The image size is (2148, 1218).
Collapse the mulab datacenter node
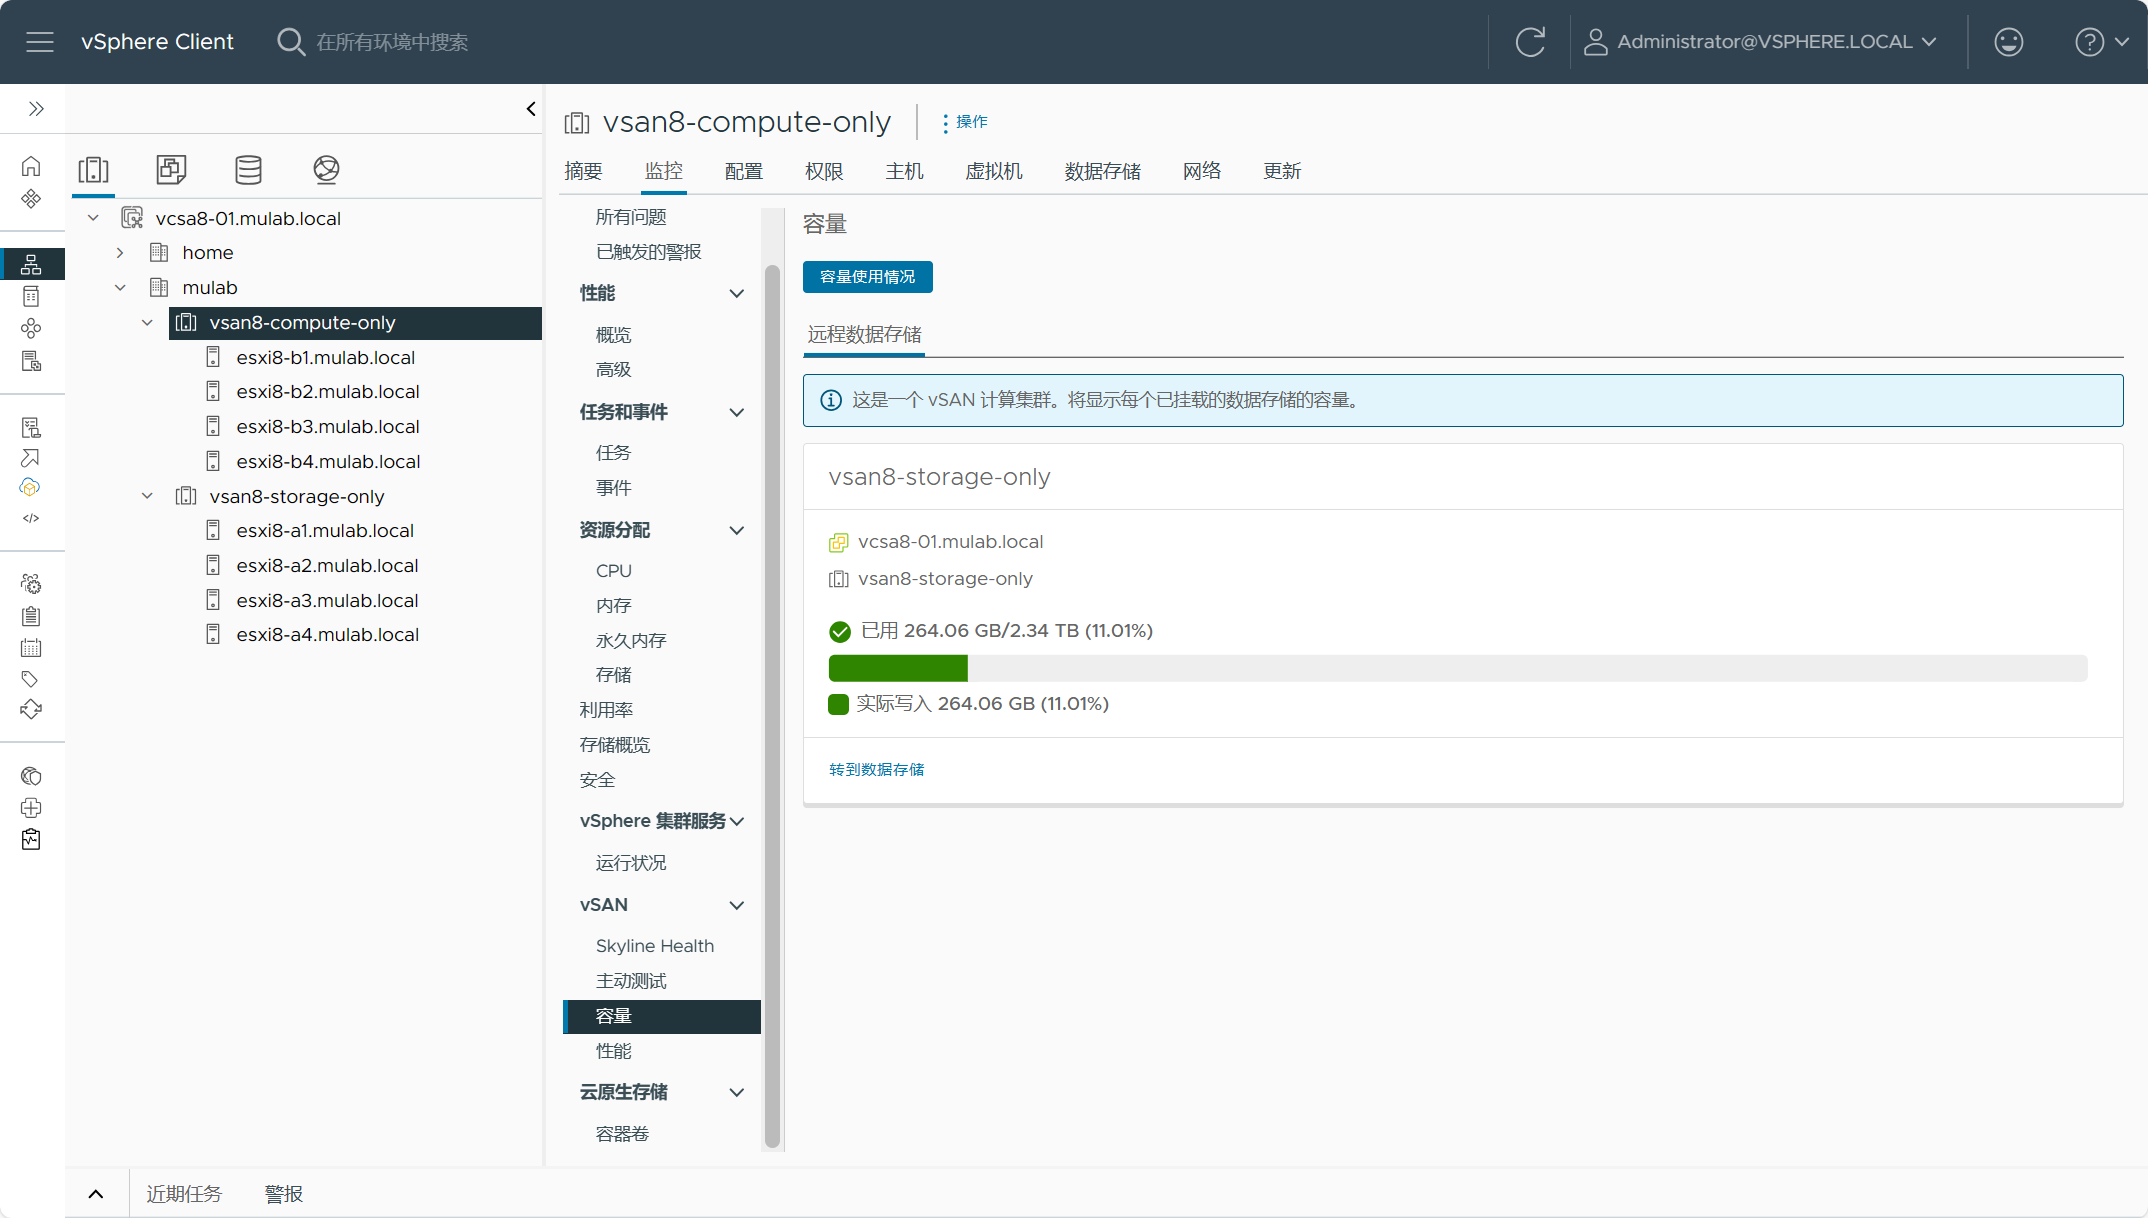point(120,288)
